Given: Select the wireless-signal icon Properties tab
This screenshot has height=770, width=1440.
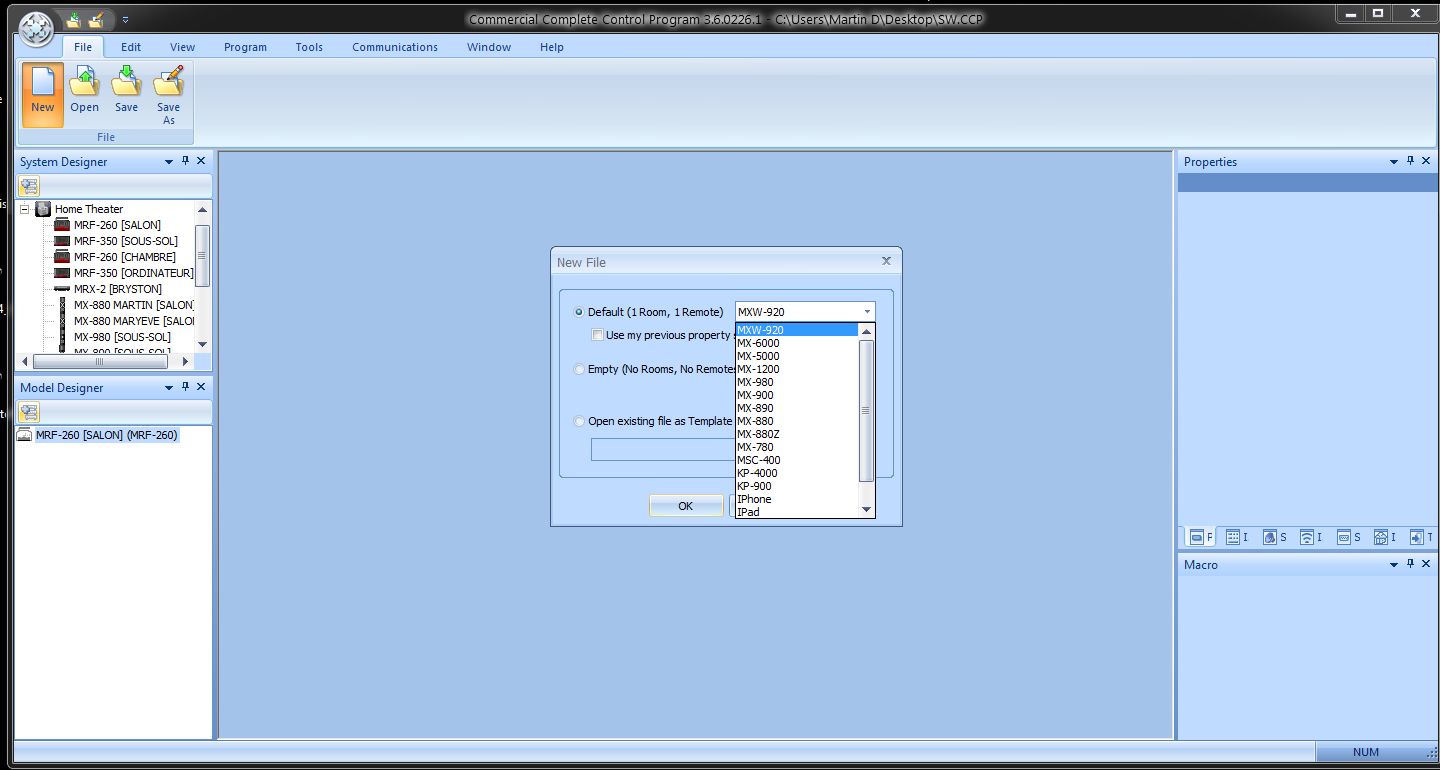Looking at the screenshot, I should [x=1311, y=537].
